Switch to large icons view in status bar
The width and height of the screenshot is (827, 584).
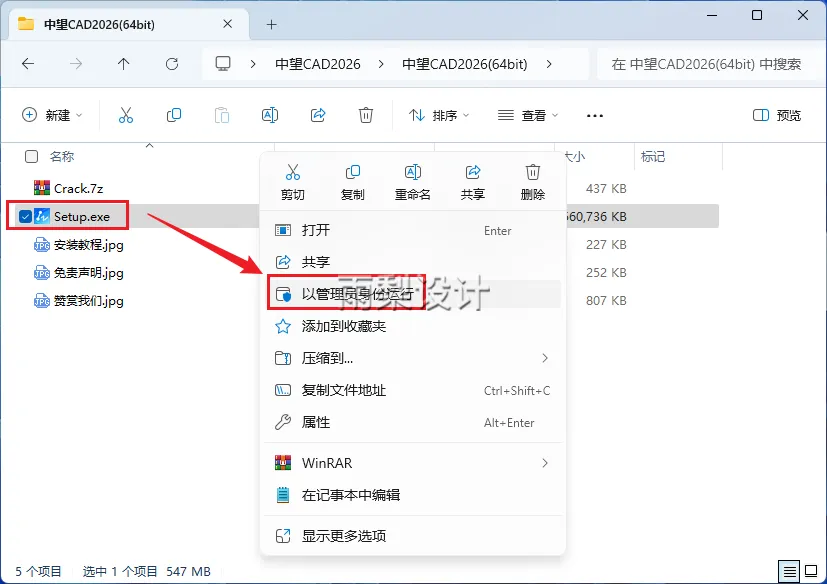811,571
